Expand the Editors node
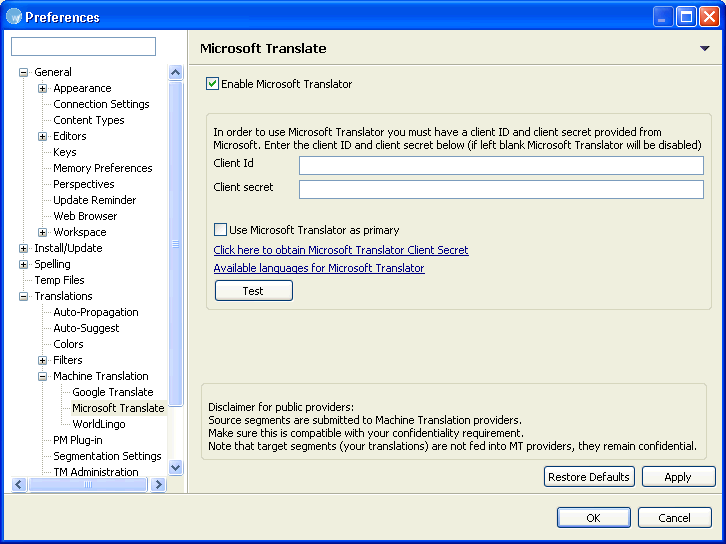The width and height of the screenshot is (726, 544). coord(42,136)
